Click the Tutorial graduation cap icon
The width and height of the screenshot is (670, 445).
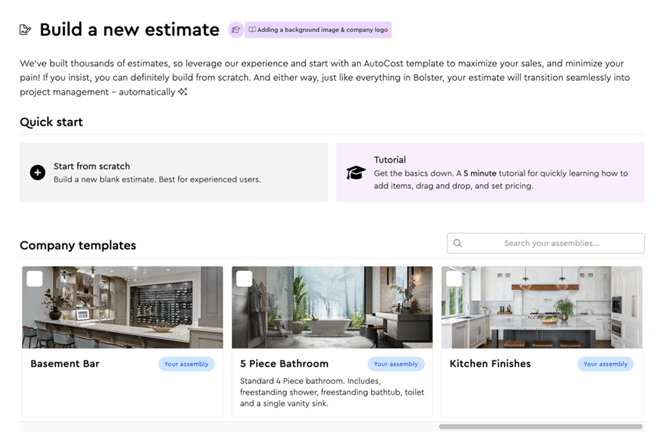355,172
